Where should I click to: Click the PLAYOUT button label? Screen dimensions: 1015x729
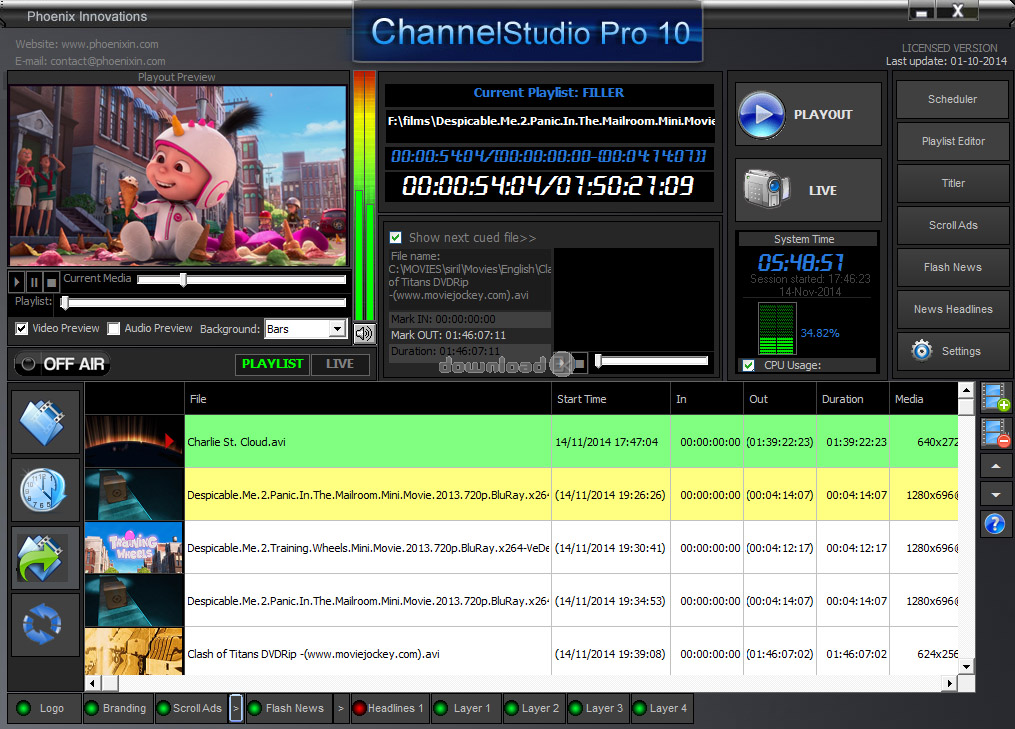click(823, 115)
